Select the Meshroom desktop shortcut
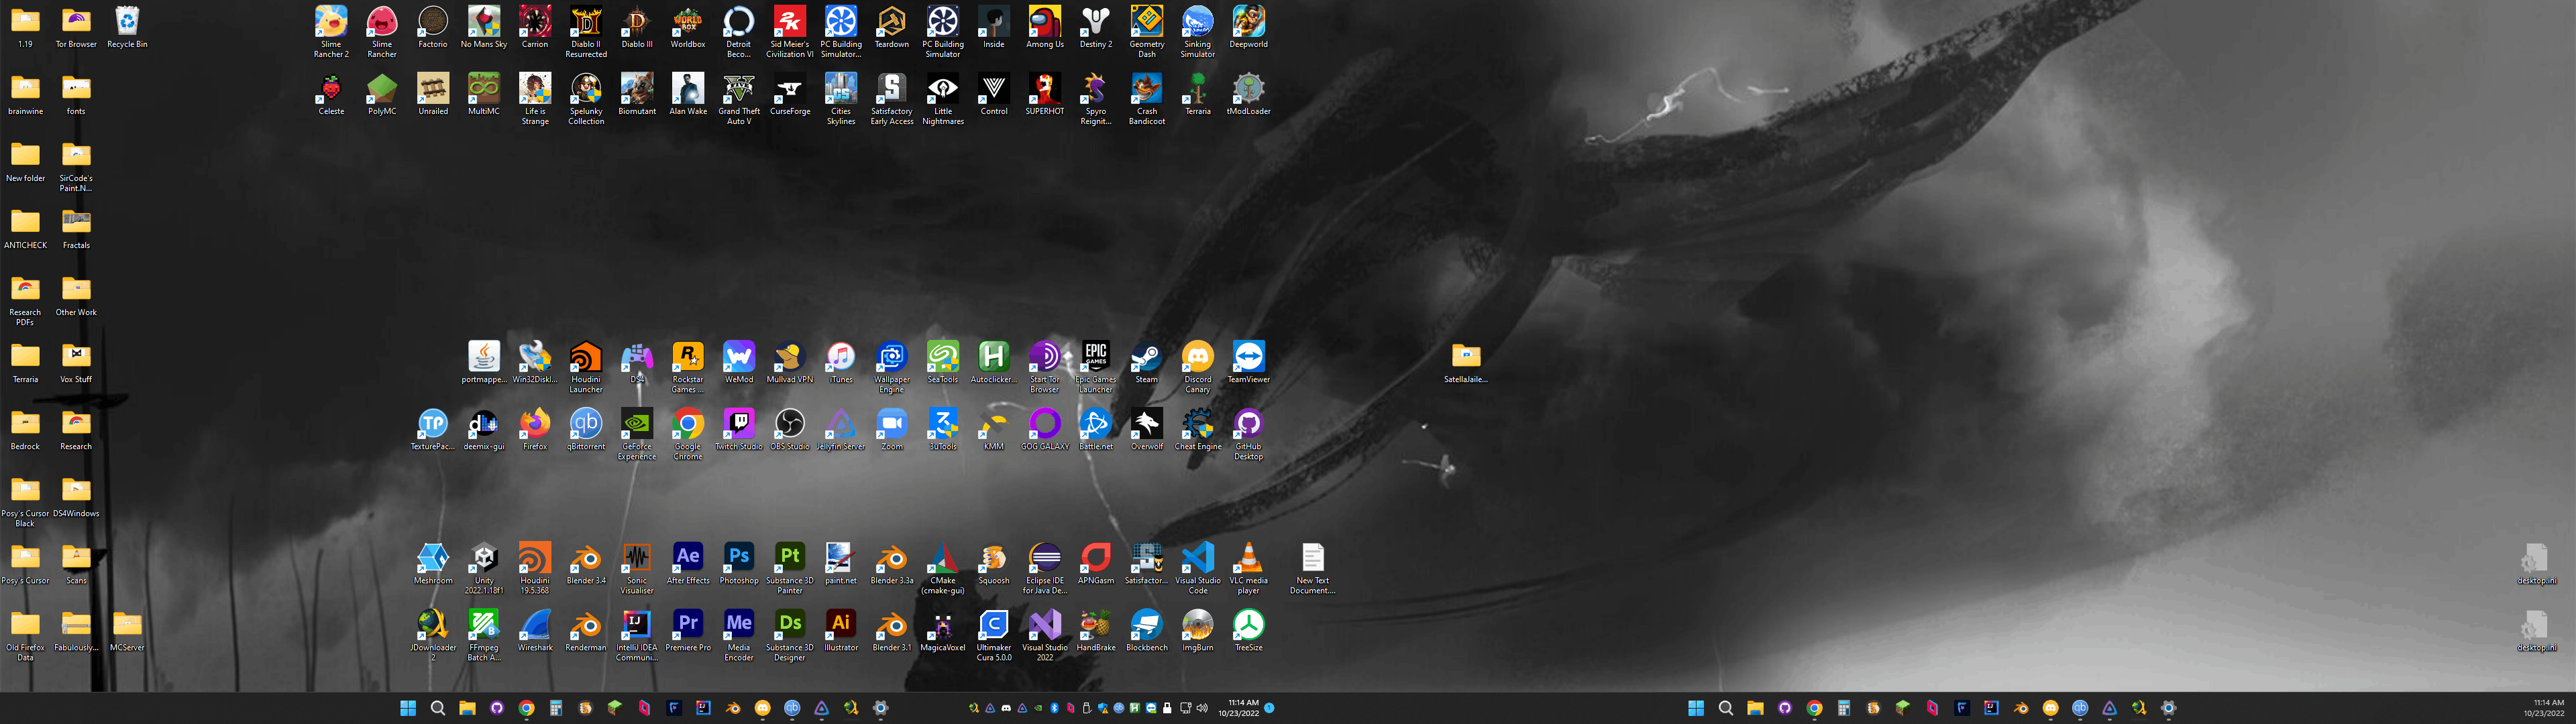The height and width of the screenshot is (724, 2576). (433, 563)
